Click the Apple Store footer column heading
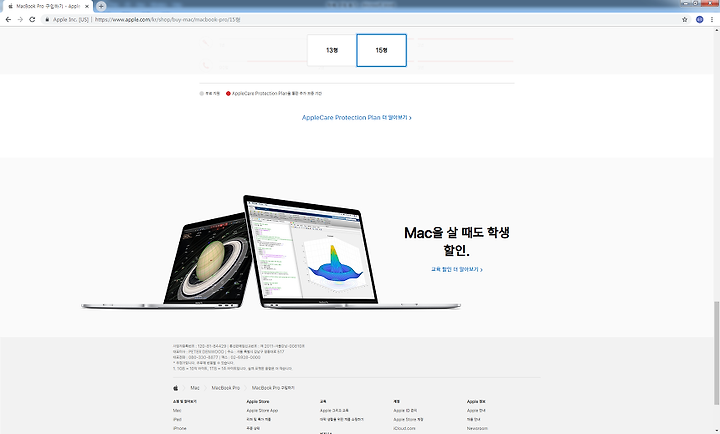Image resolution: width=720 pixels, height=434 pixels. pyautogui.click(x=258, y=401)
